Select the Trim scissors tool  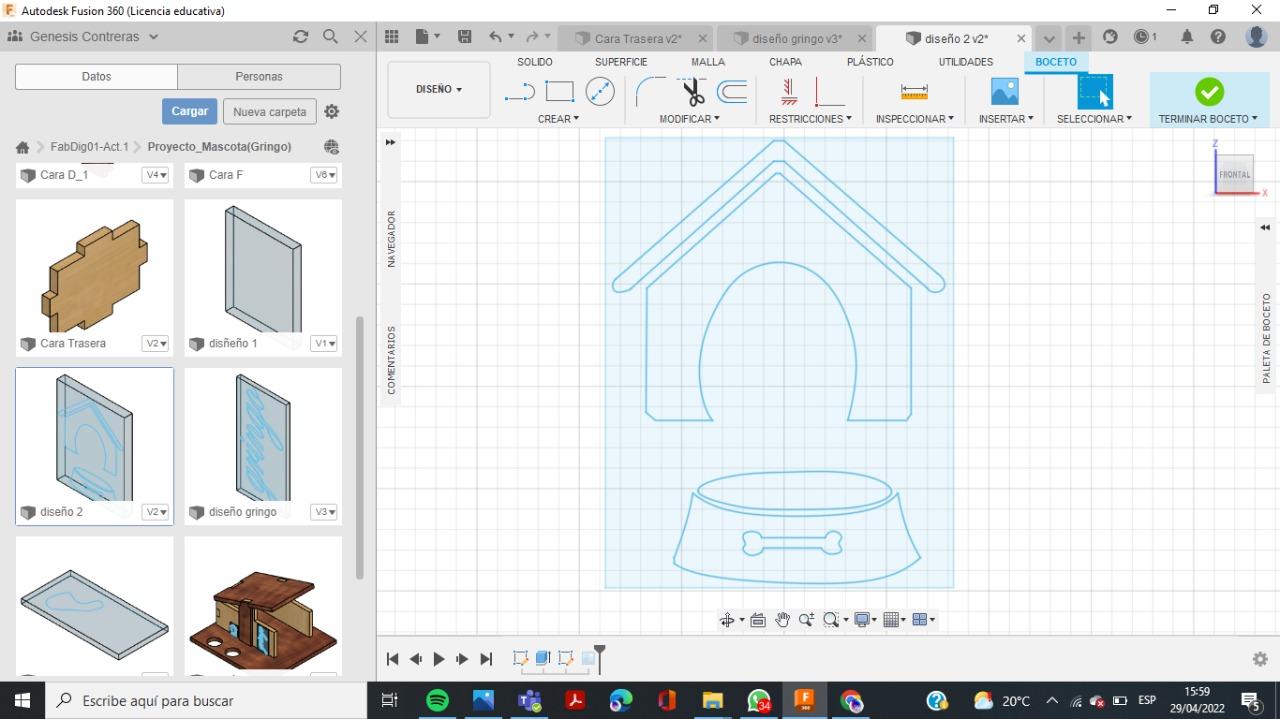coord(692,92)
